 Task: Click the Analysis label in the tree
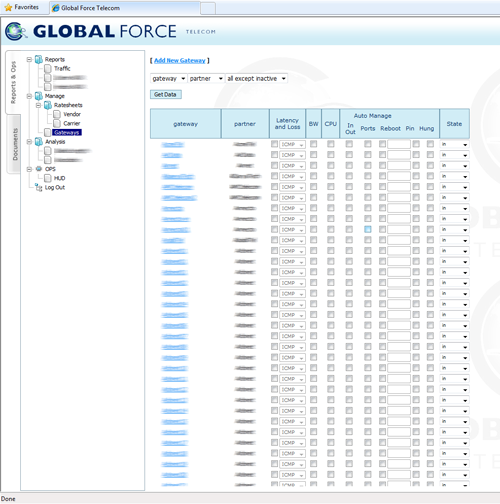[55, 142]
